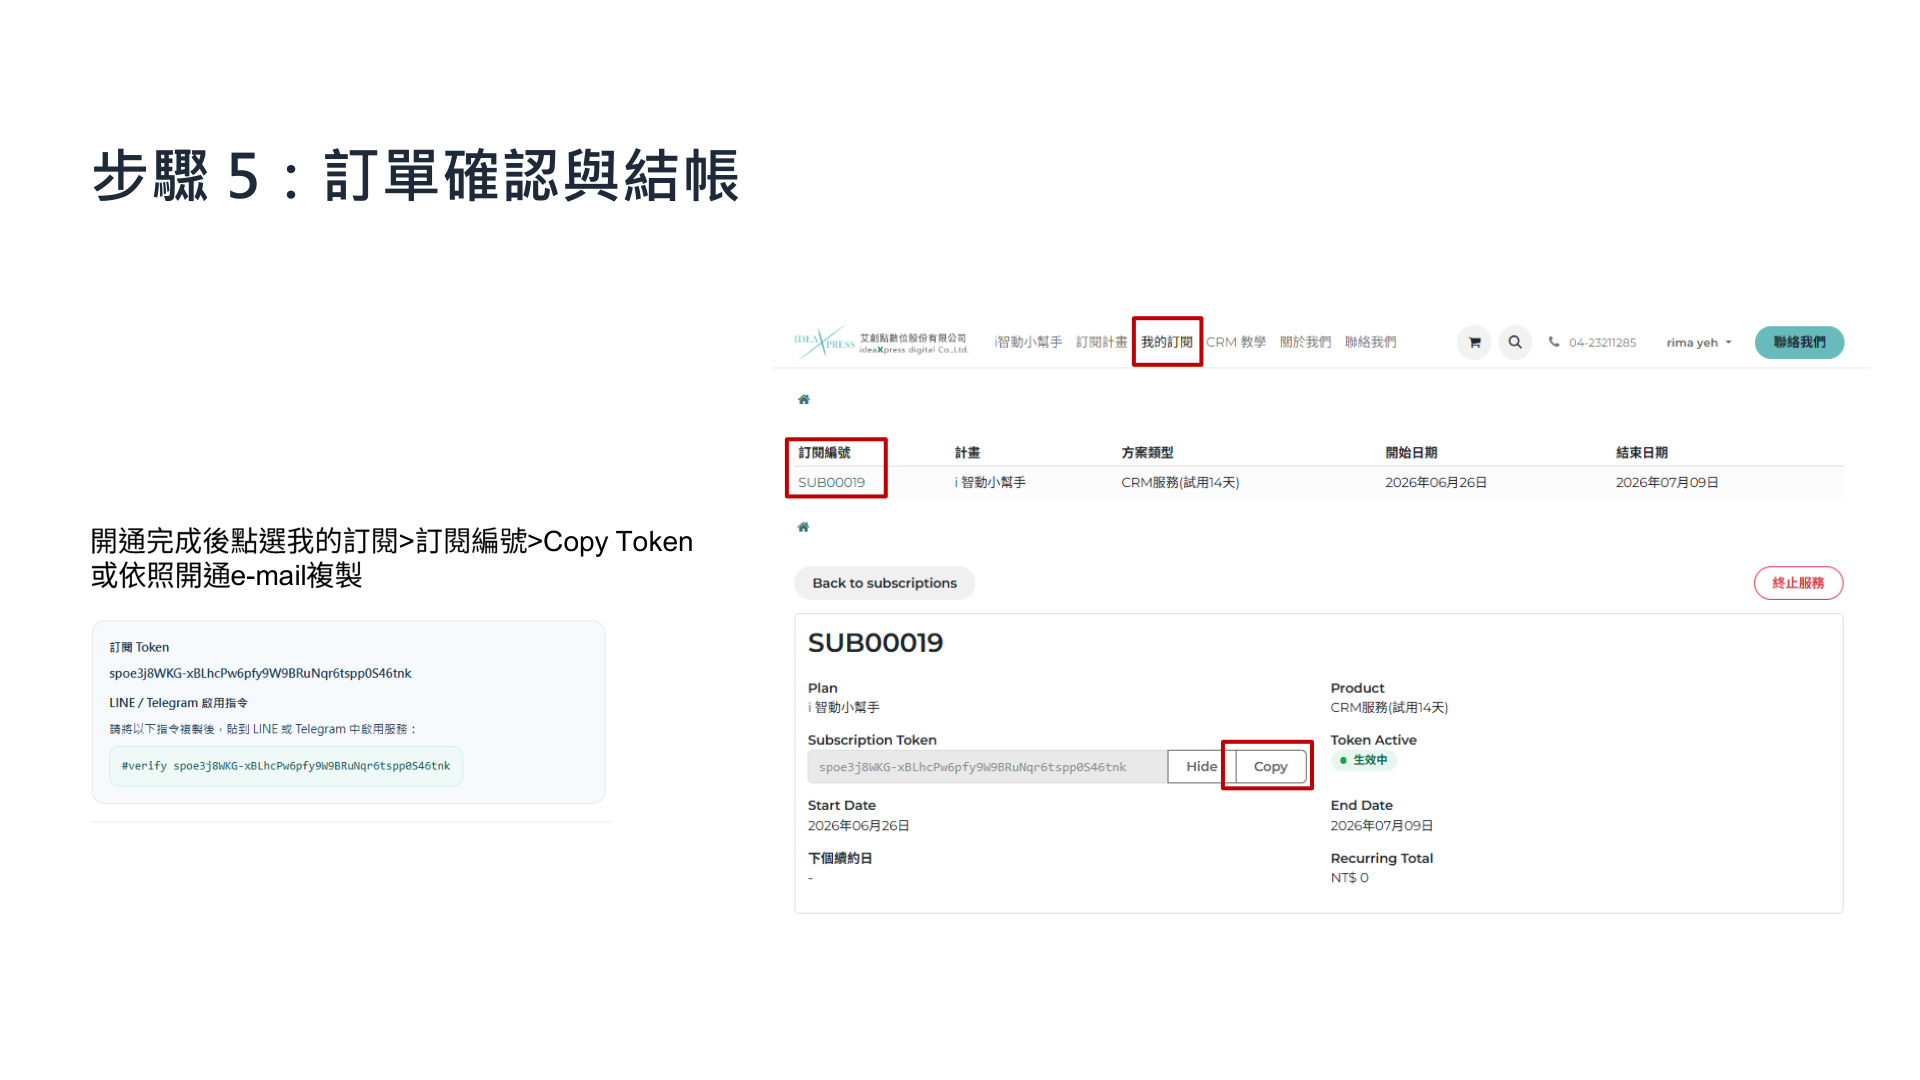Click the home breadcrumb icon above Back to subscriptions
1920x1080 pixels.
(x=803, y=527)
